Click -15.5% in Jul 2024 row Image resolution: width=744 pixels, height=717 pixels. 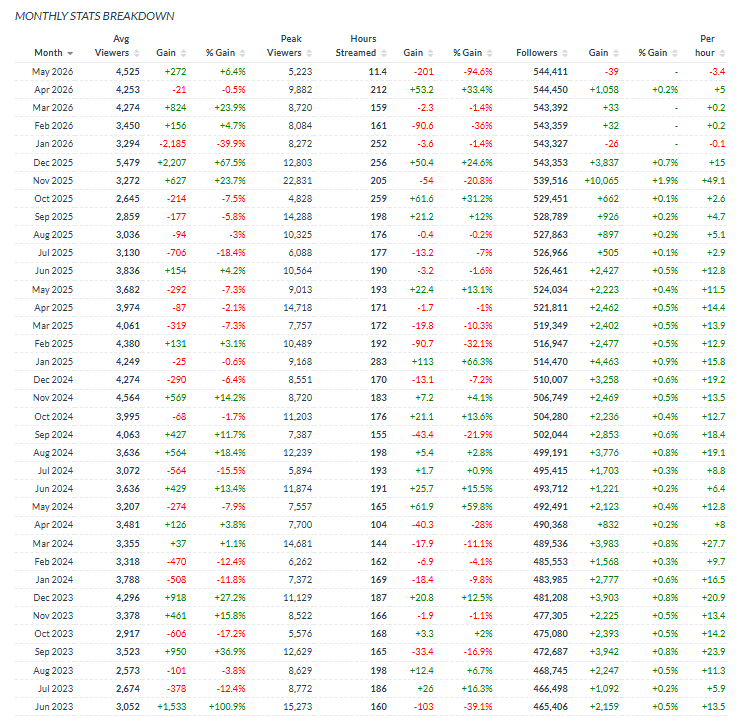click(x=231, y=471)
